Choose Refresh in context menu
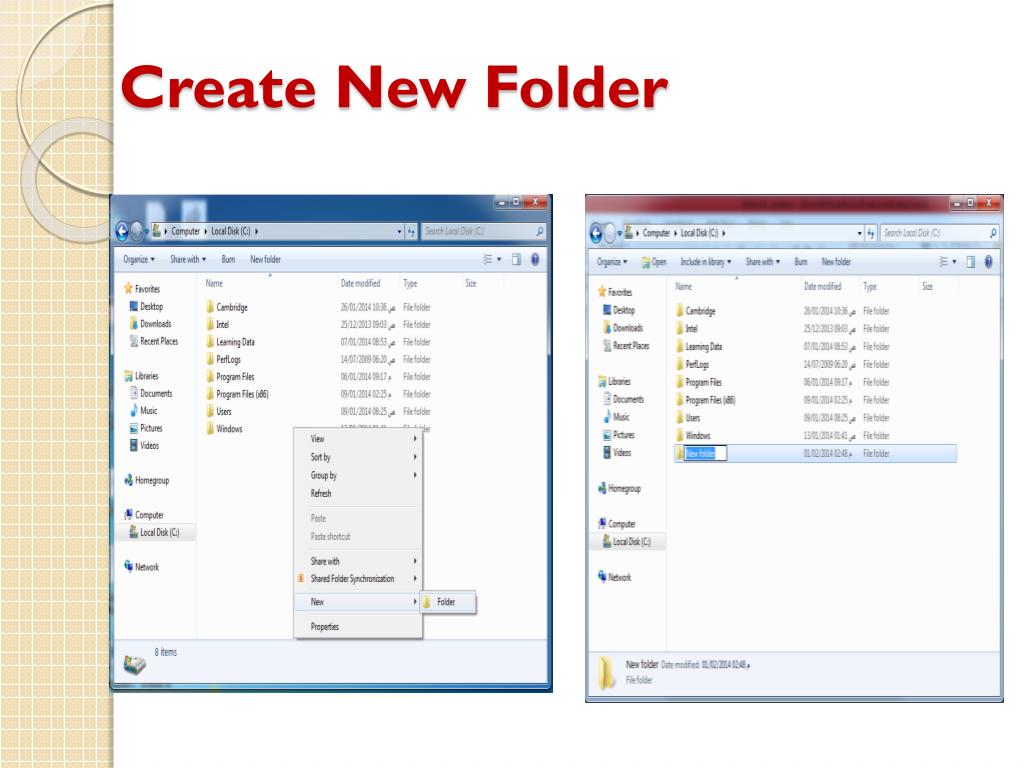 tap(358, 494)
